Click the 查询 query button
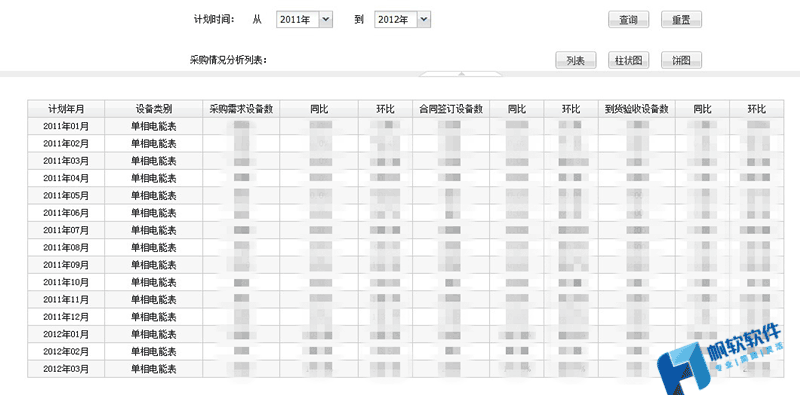 (628, 20)
